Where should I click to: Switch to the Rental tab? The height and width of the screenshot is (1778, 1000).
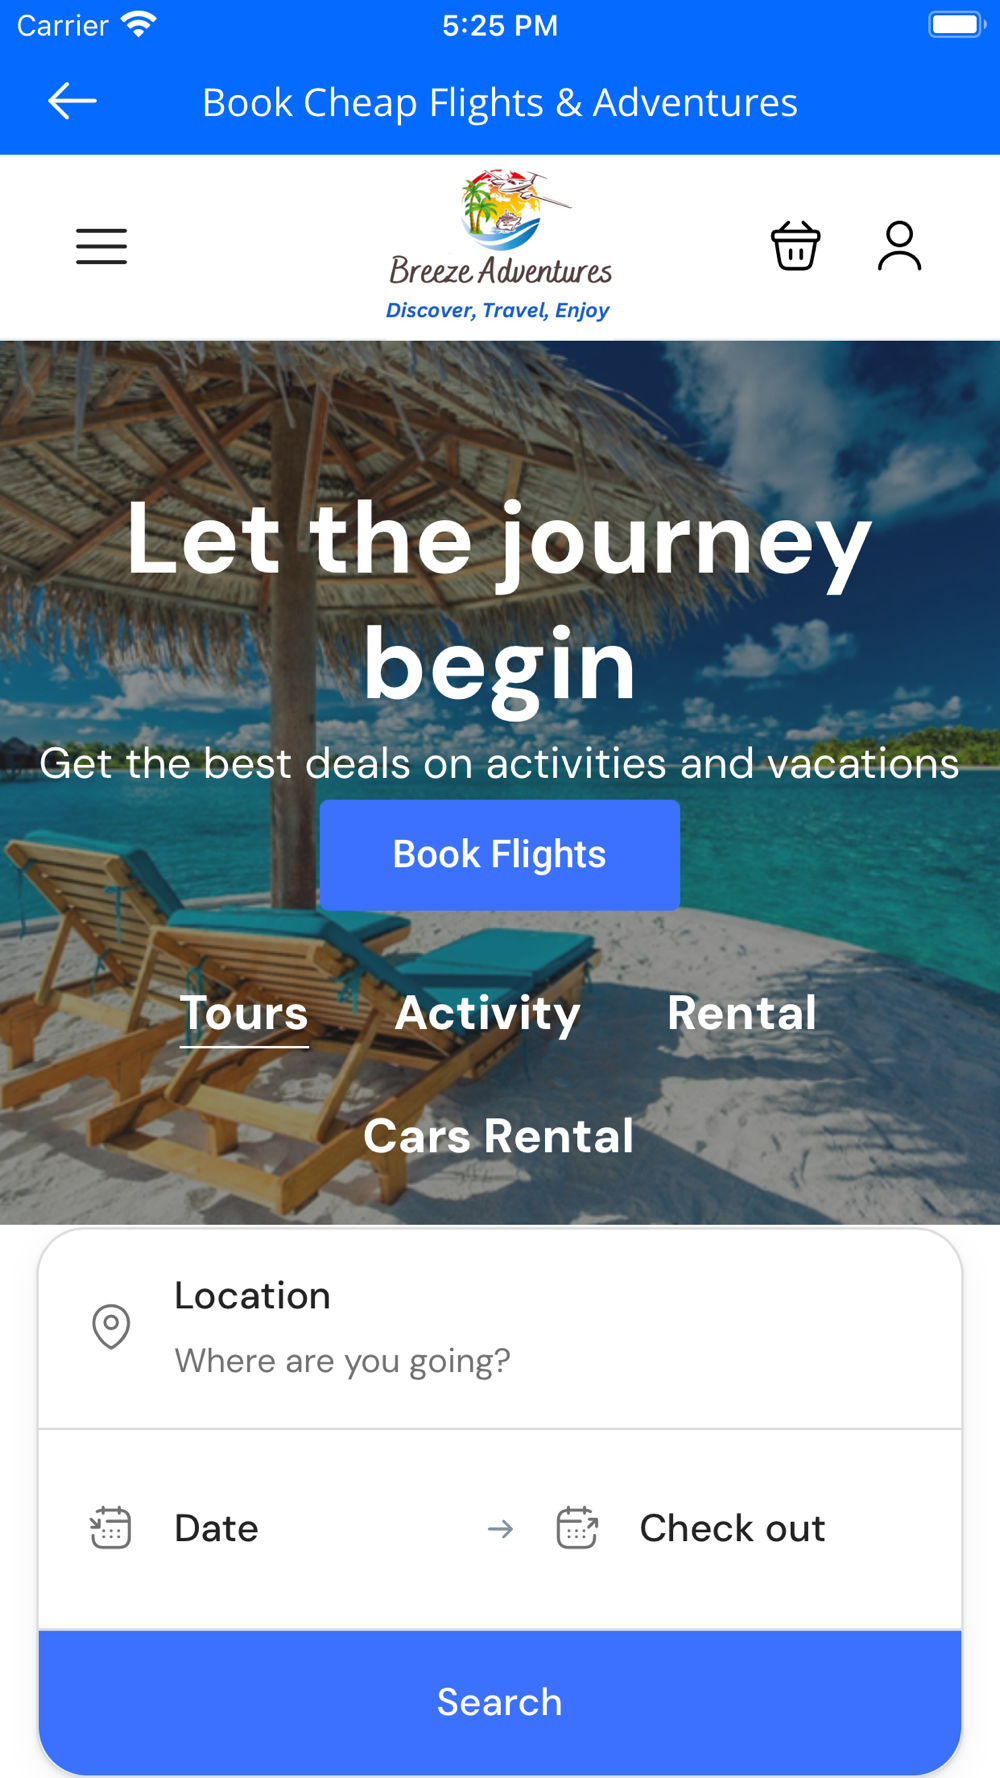pos(742,1013)
